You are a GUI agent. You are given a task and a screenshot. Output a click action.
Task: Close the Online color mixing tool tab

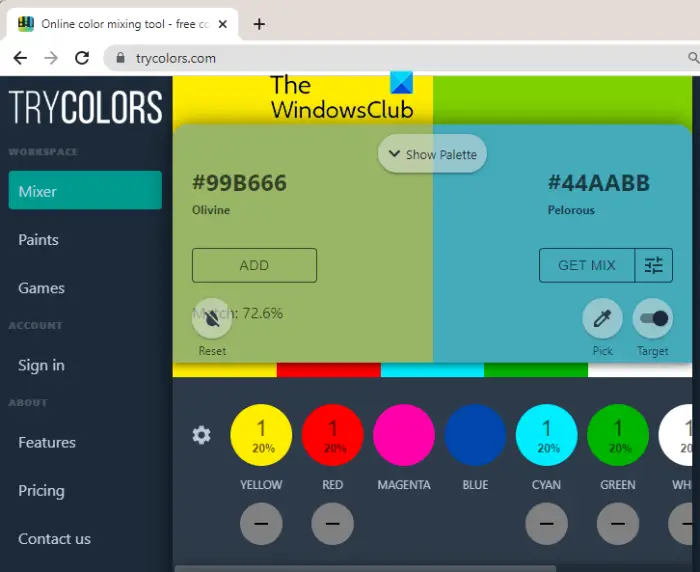coord(222,24)
